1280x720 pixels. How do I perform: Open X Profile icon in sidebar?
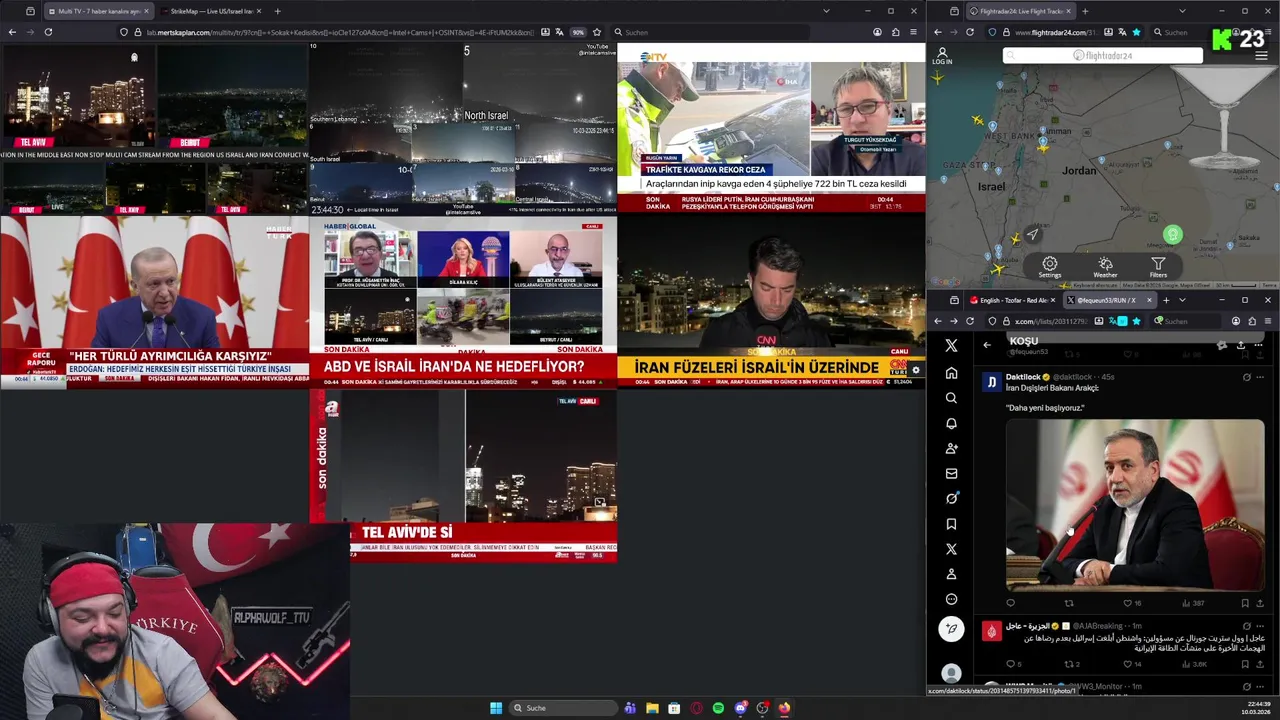[x=951, y=574]
